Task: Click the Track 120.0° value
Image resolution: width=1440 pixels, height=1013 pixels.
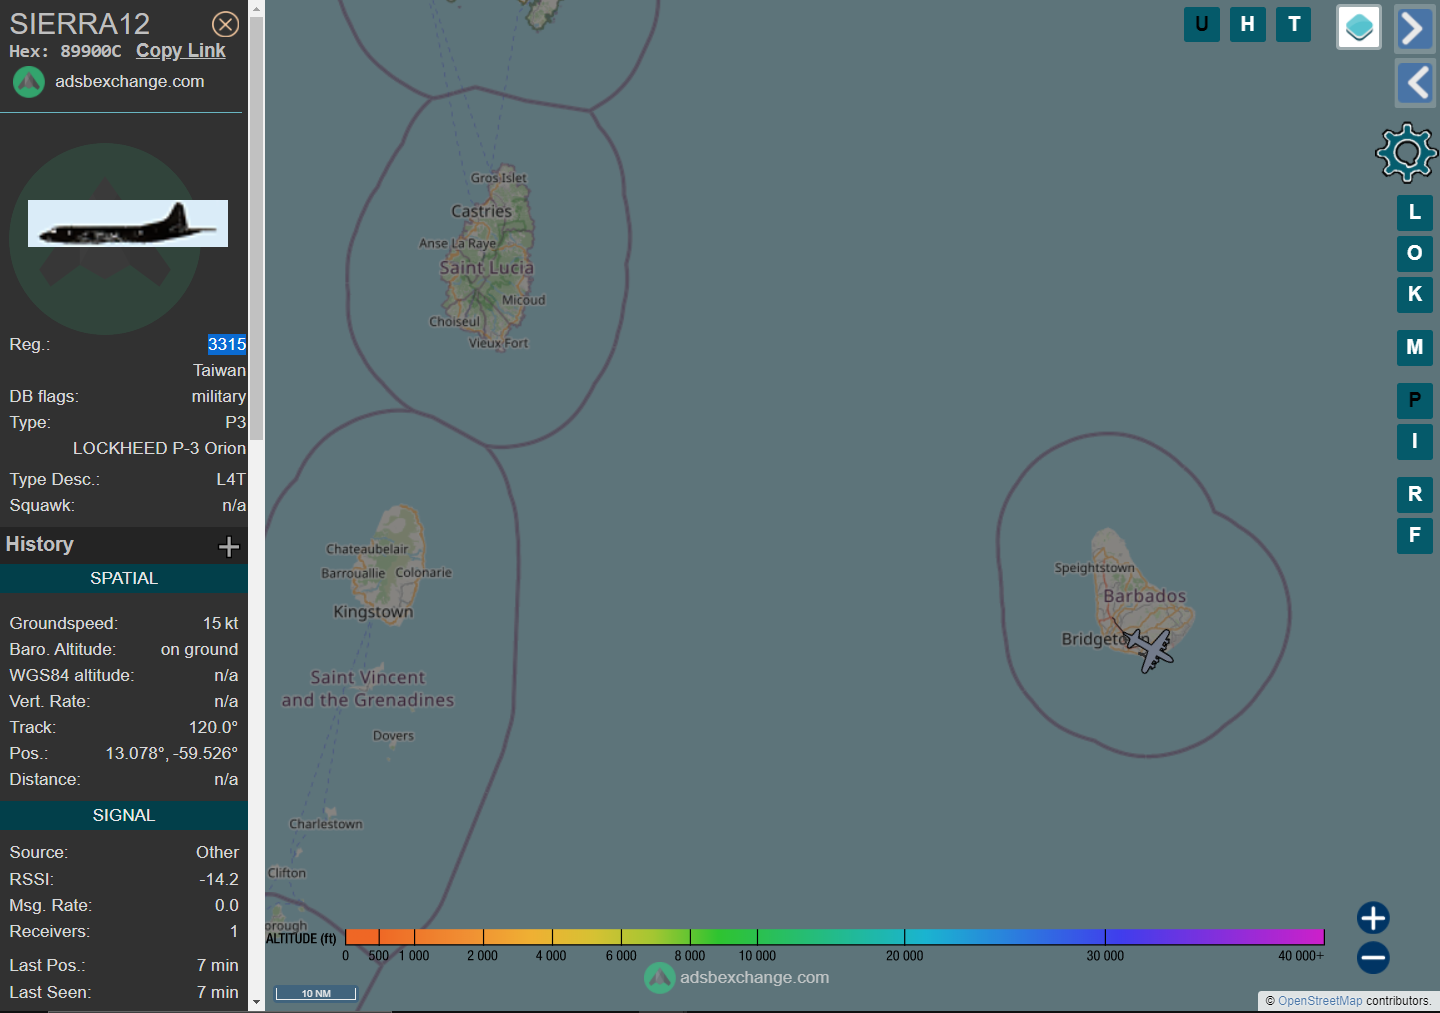Action: pos(214,728)
